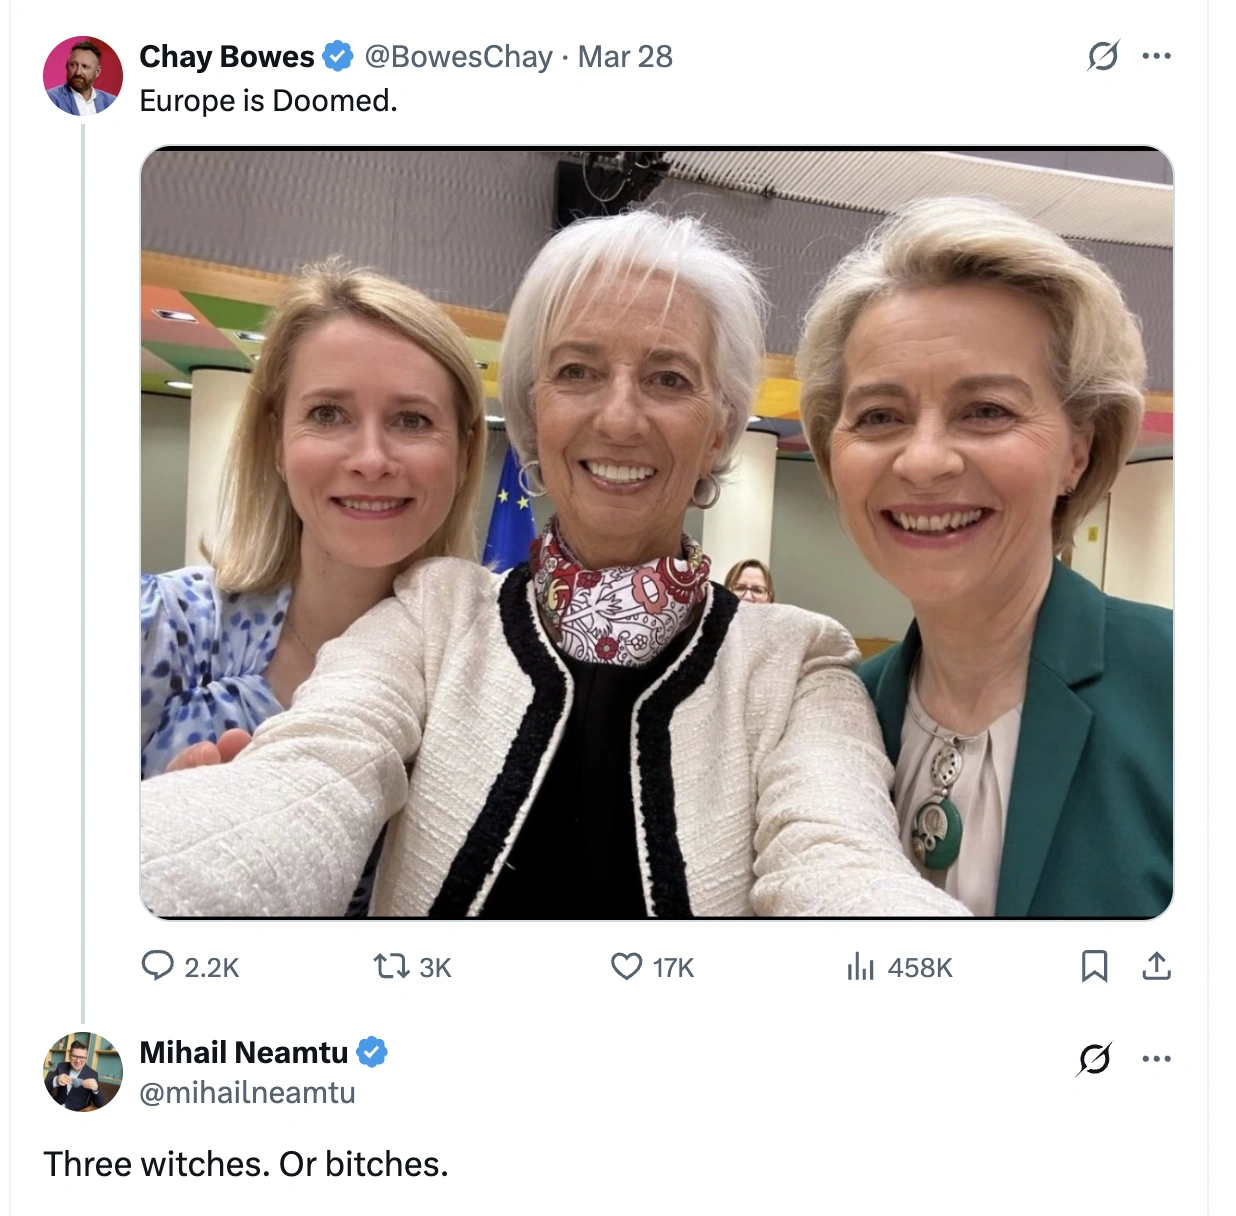Open Mihail Neamtu profile avatar
Viewport: 1236px width, 1216px height.
coord(83,1071)
